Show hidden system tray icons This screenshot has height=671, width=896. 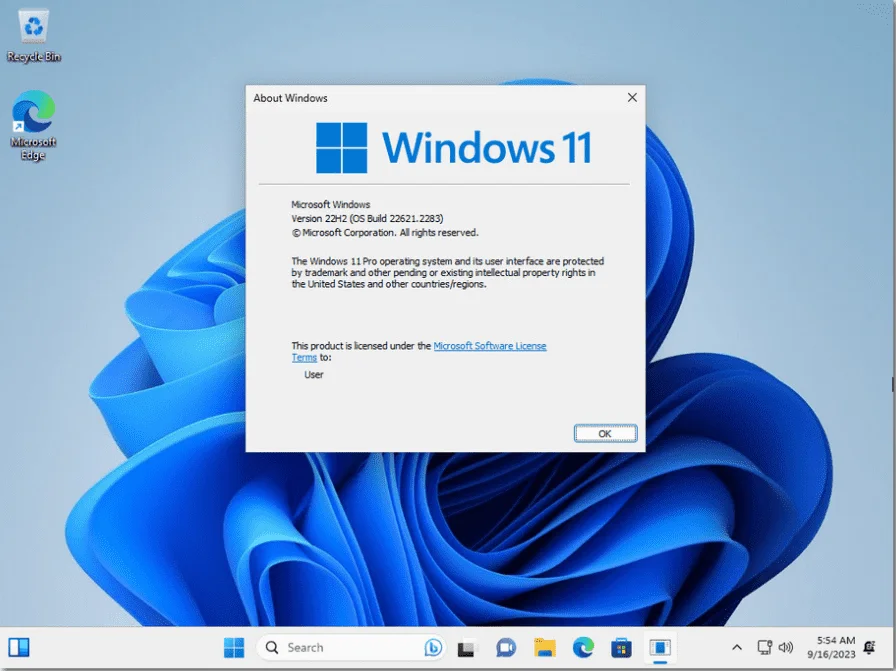tap(737, 648)
